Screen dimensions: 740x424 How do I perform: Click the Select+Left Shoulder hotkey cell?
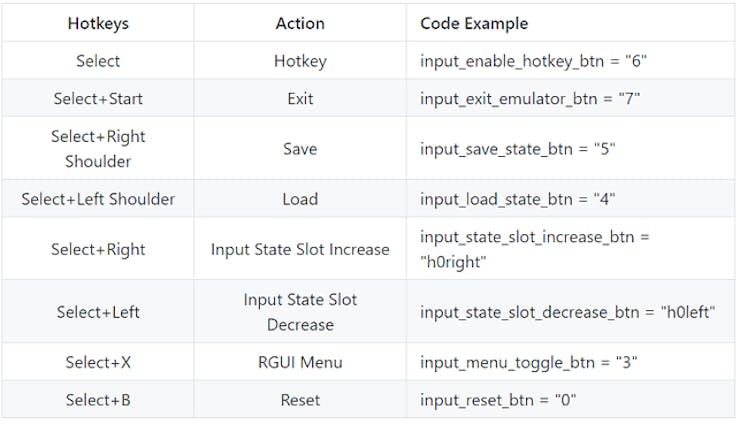coord(98,199)
